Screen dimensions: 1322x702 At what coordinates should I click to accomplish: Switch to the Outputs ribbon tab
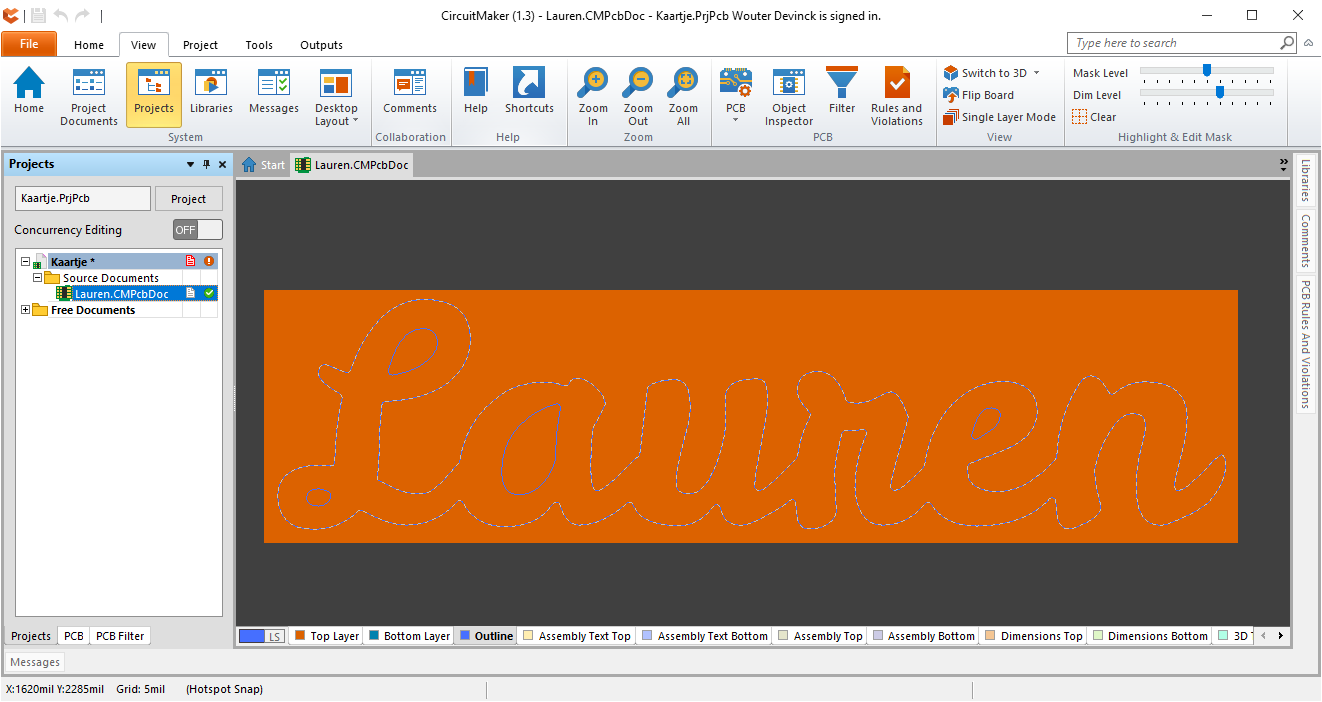(321, 45)
